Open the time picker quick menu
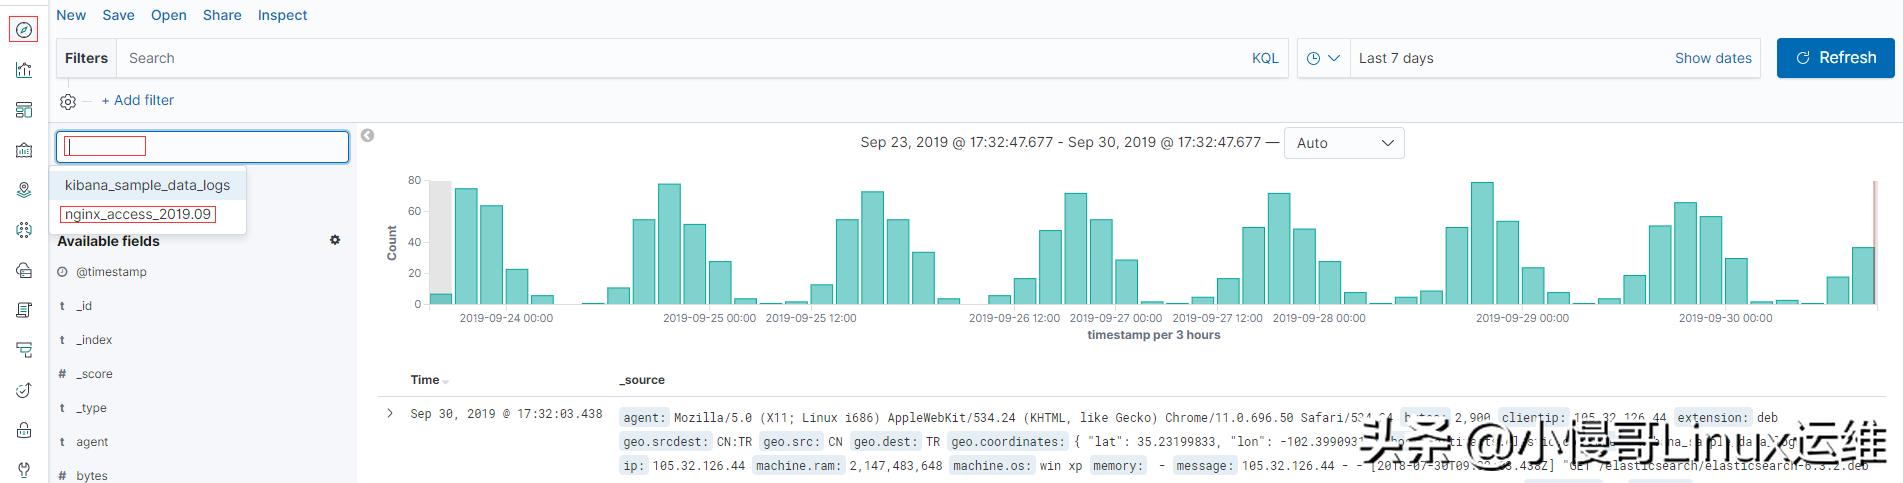 tap(1323, 58)
